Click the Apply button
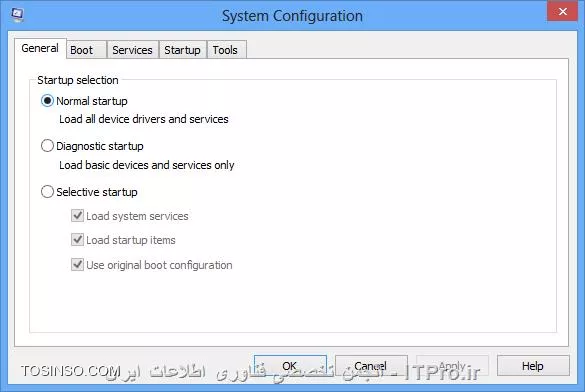 pos(452,366)
